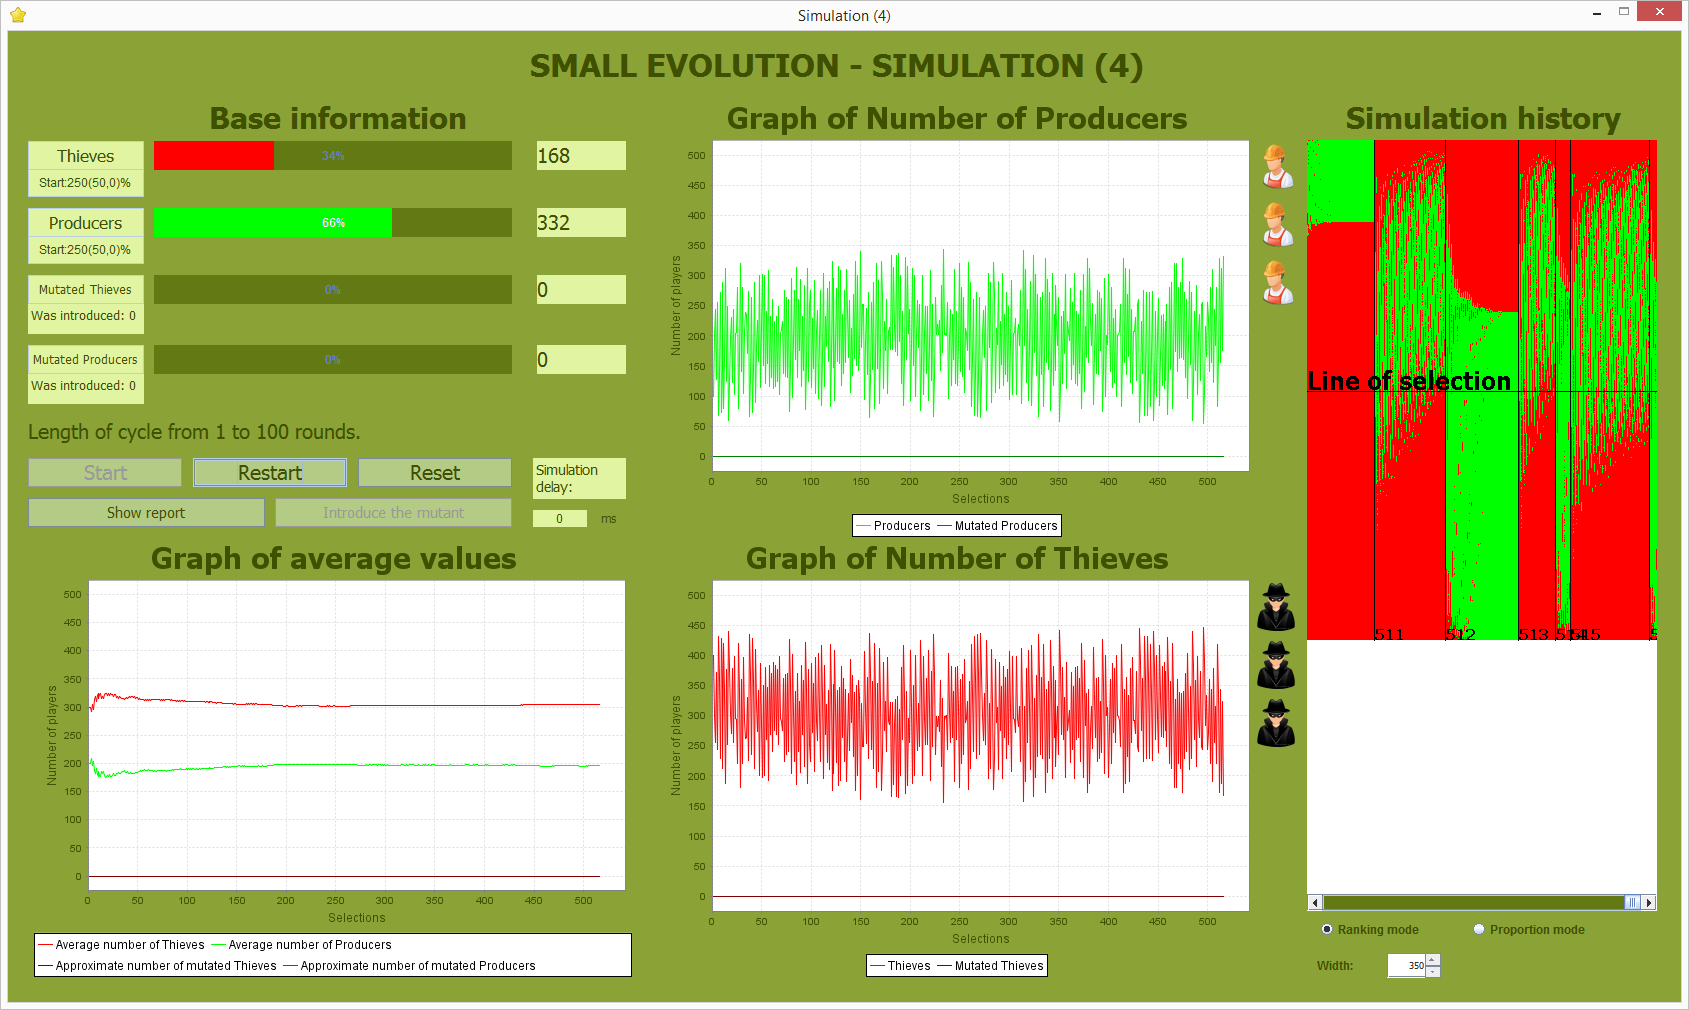Click the history scrollbar thumb
Image resolution: width=1689 pixels, height=1010 pixels.
point(1632,902)
